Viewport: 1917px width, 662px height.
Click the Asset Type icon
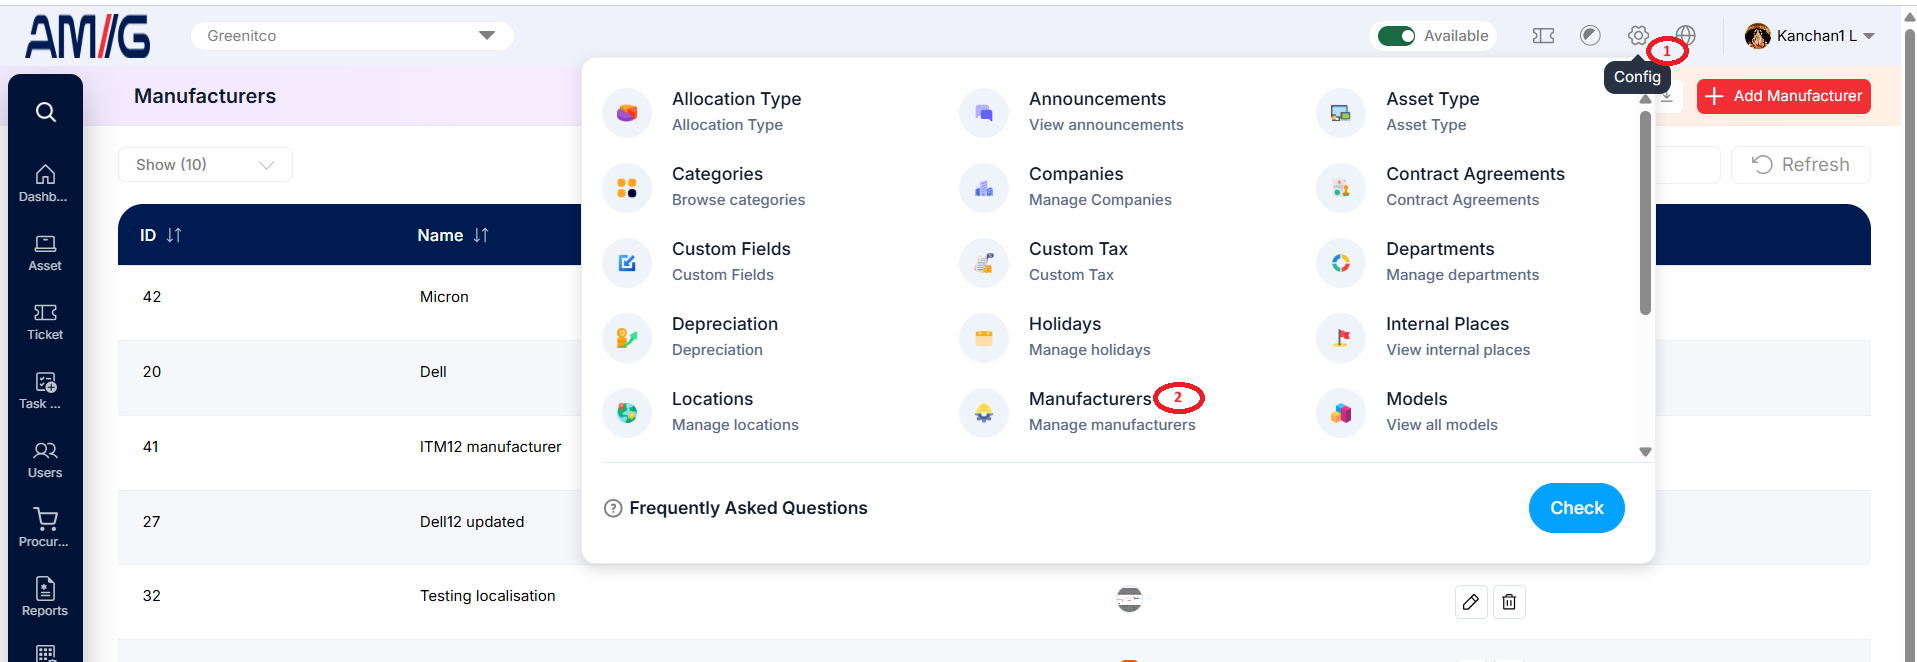point(1341,113)
